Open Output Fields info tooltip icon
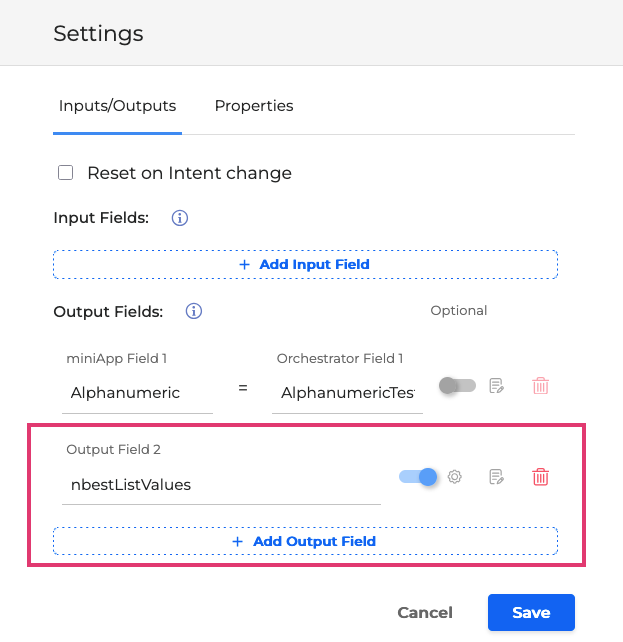This screenshot has width=623, height=642. tap(195, 311)
